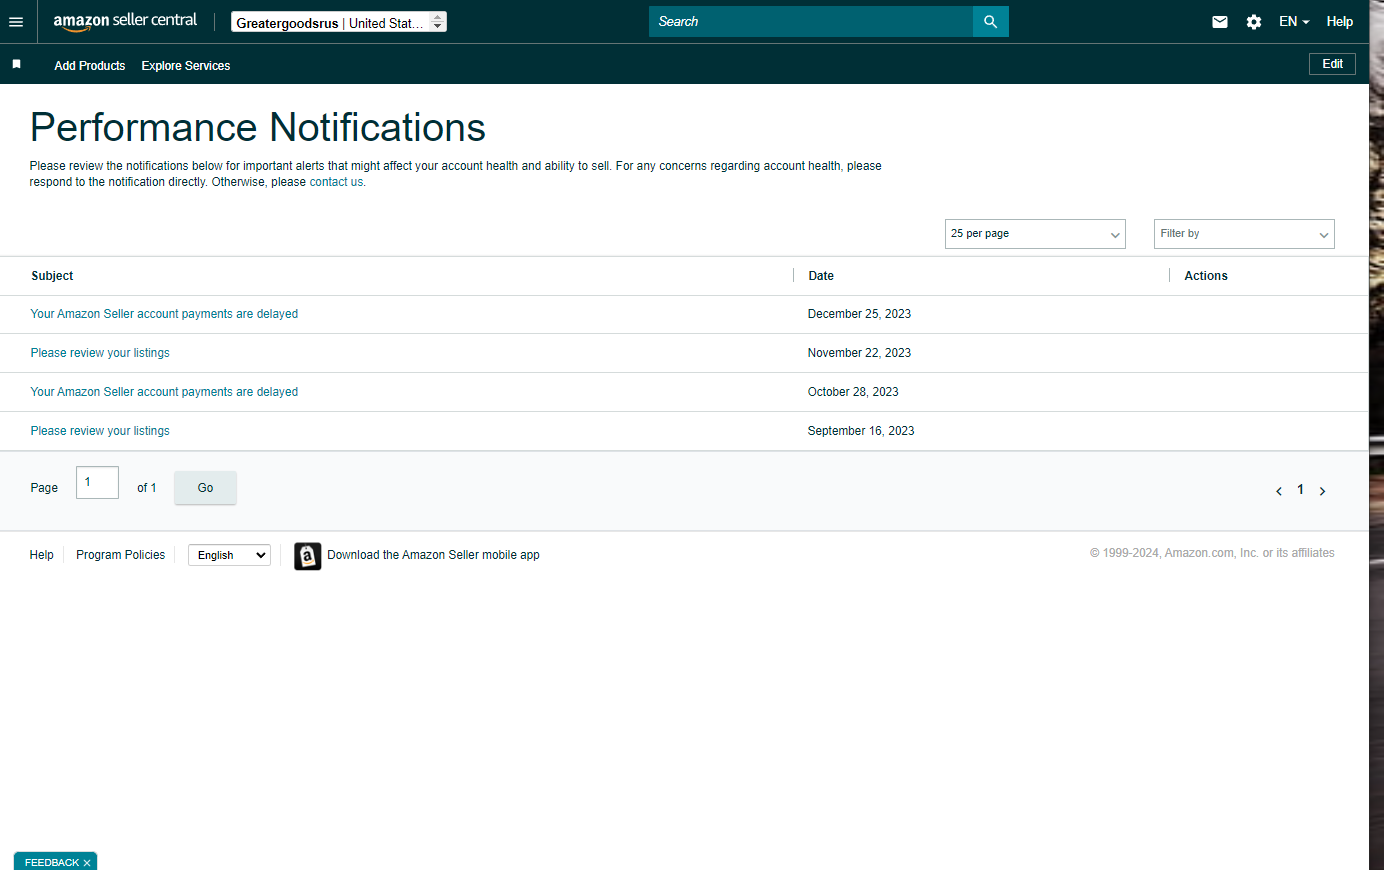Close the Feedback tab X
This screenshot has height=870, width=1384.
pyautogui.click(x=87, y=863)
